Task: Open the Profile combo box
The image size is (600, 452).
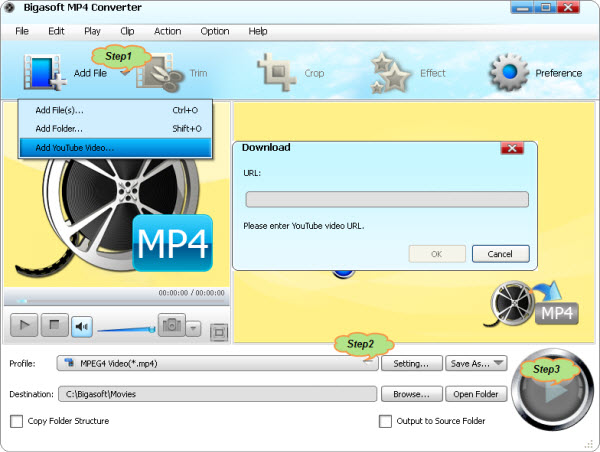Action: 217,363
